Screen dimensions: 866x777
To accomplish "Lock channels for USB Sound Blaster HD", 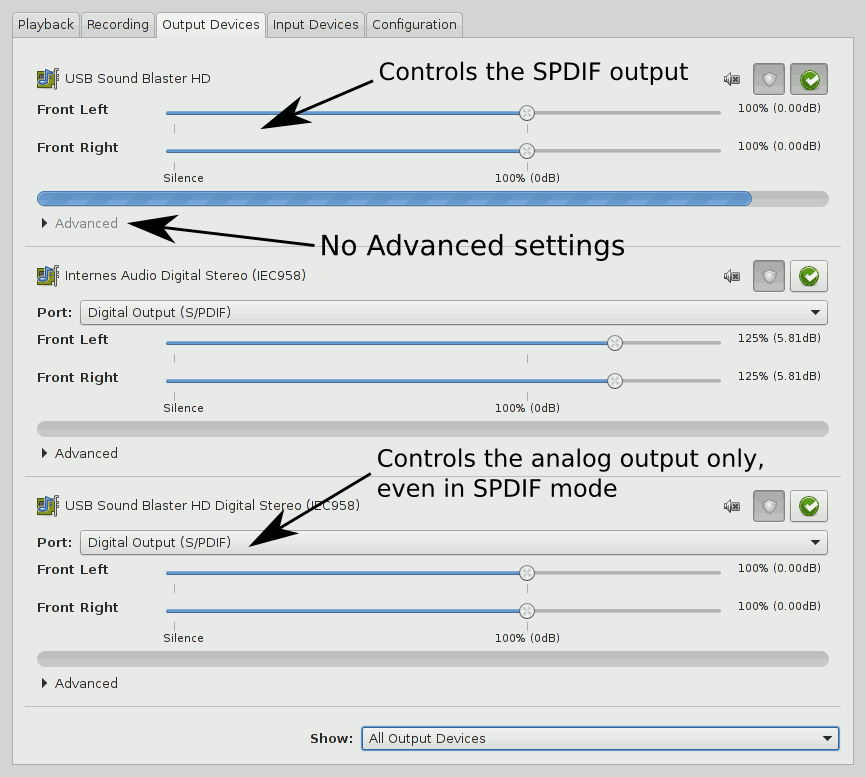I will (x=769, y=79).
